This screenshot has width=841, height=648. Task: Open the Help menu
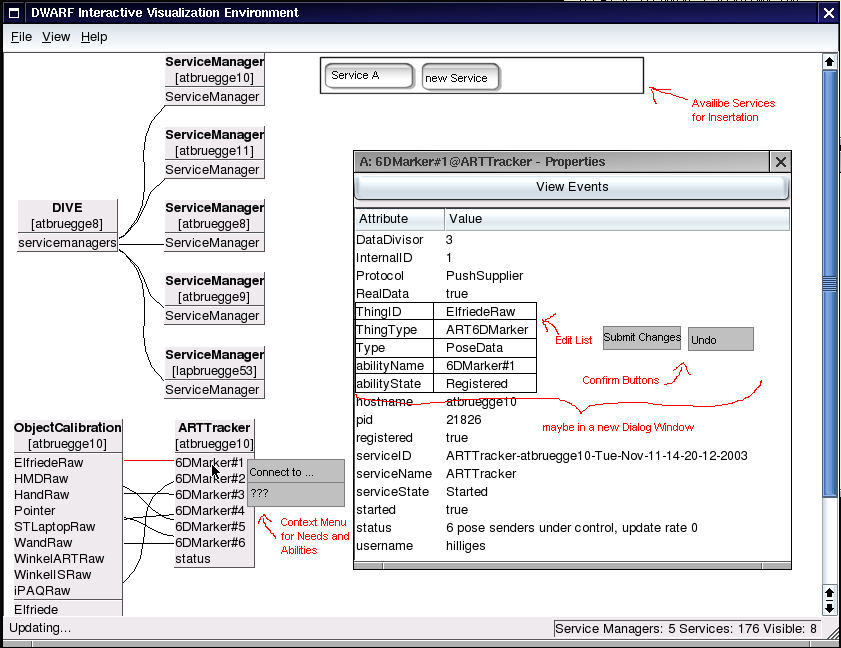pos(94,37)
